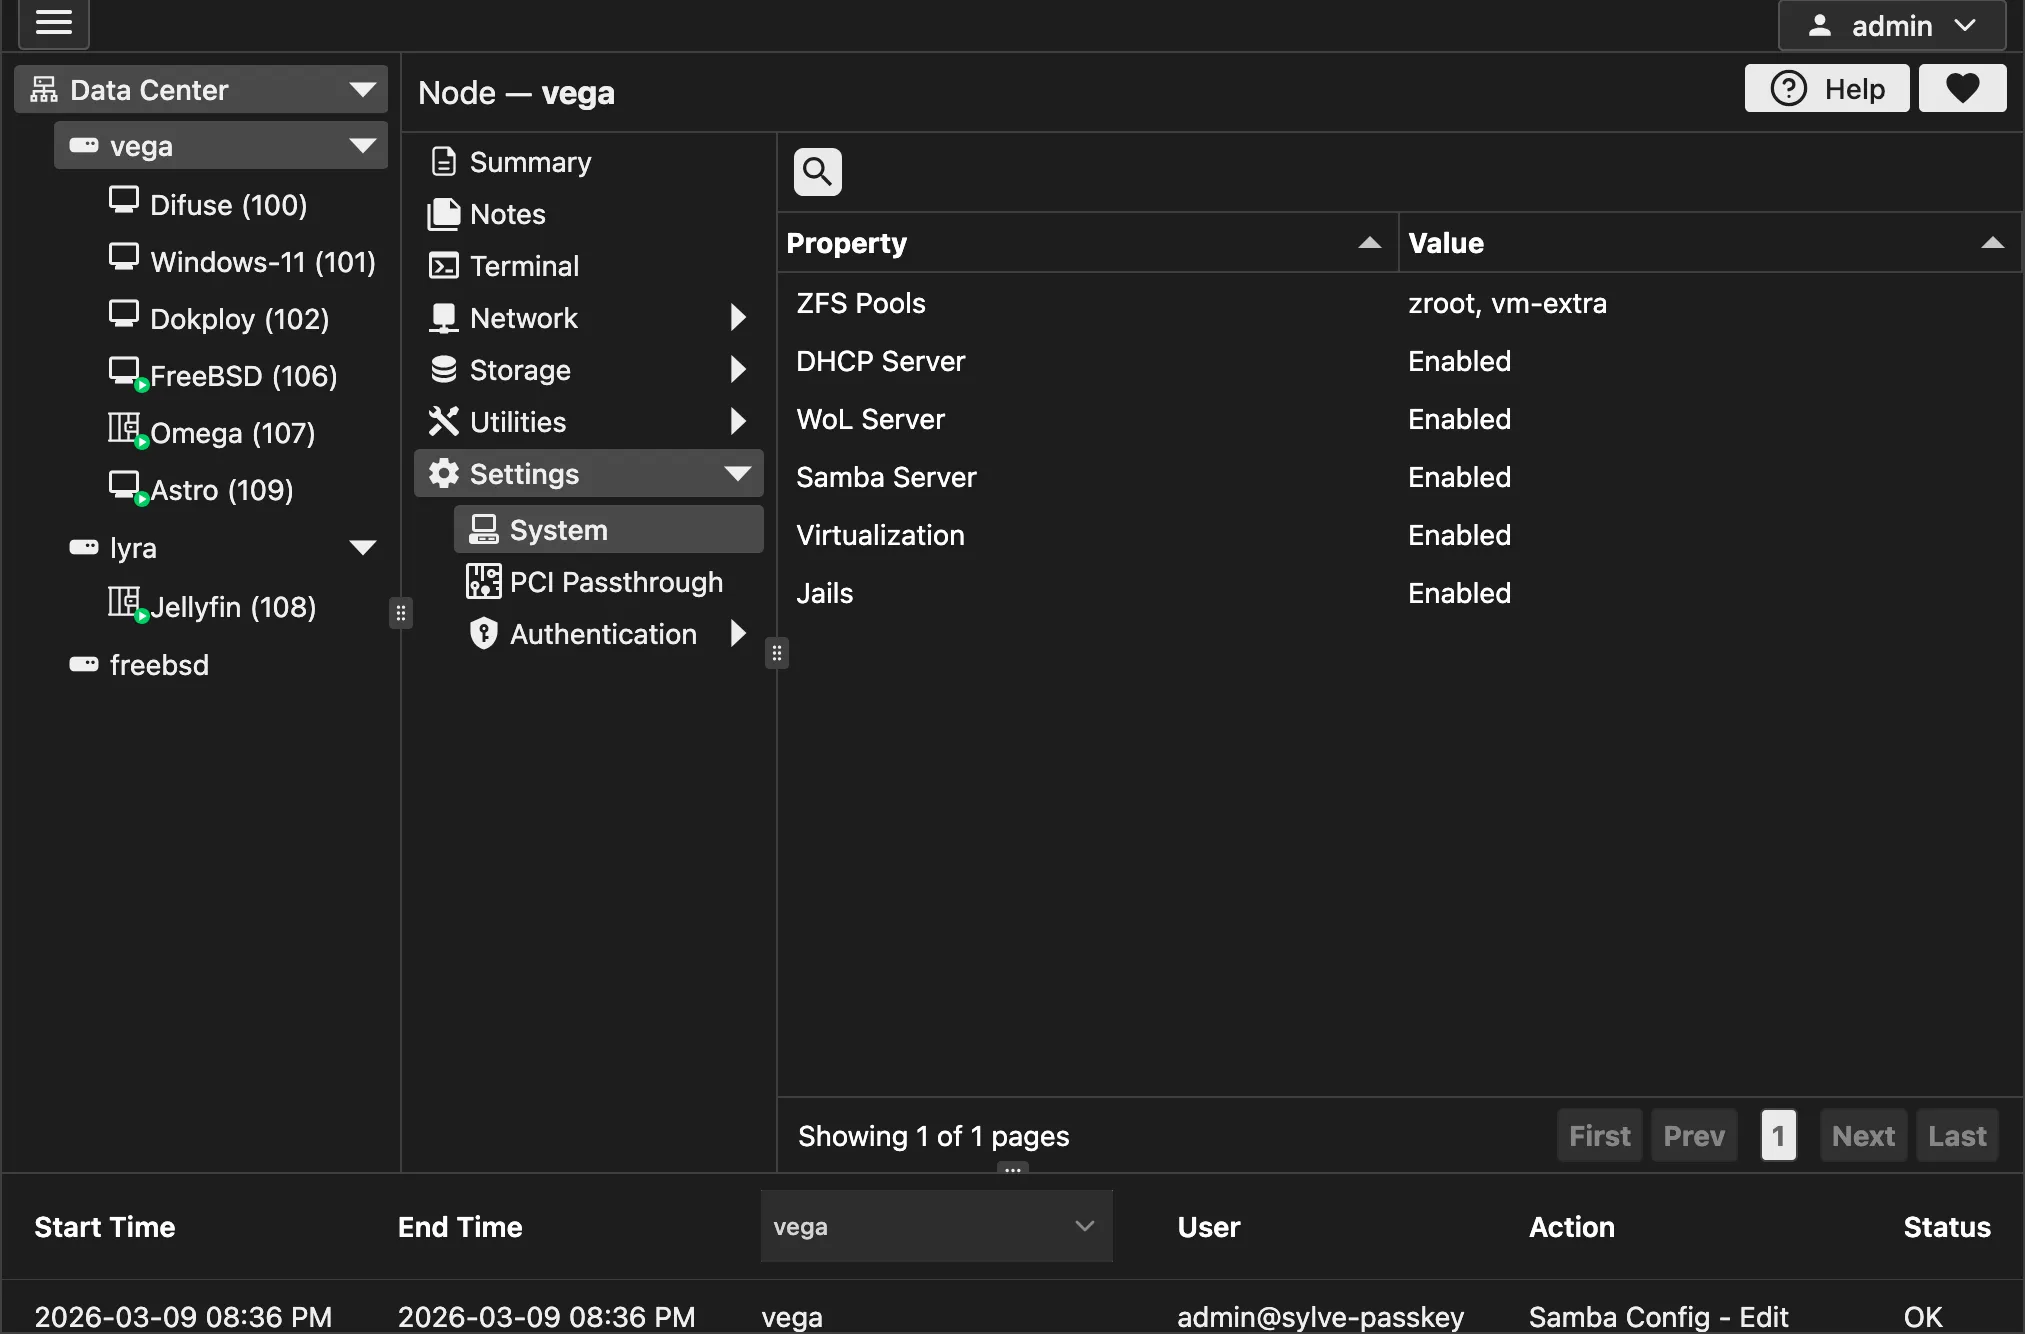This screenshot has height=1334, width=2026.
Task: Collapse the vega node tree
Action: click(362, 146)
